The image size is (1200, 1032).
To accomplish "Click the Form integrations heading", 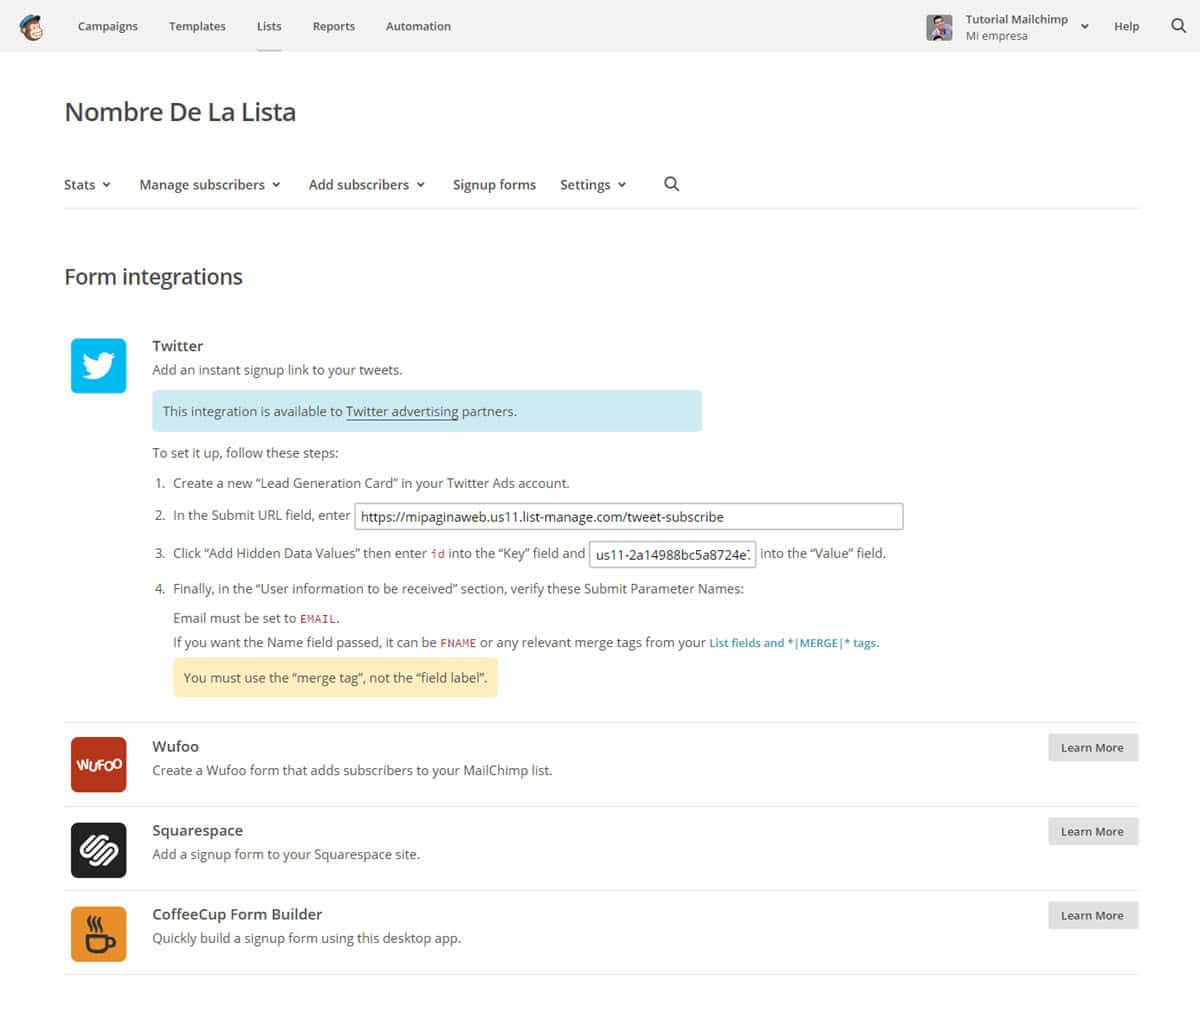I will (x=153, y=277).
